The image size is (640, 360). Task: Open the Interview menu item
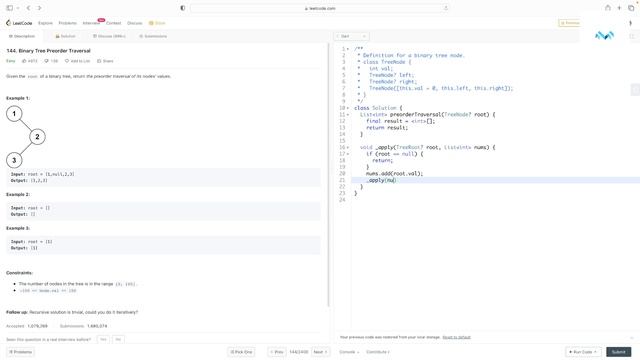pos(91,23)
